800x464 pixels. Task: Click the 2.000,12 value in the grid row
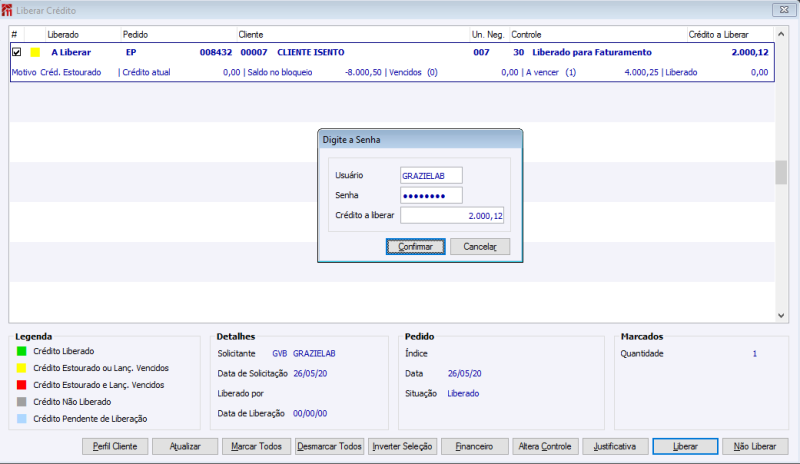click(750, 52)
